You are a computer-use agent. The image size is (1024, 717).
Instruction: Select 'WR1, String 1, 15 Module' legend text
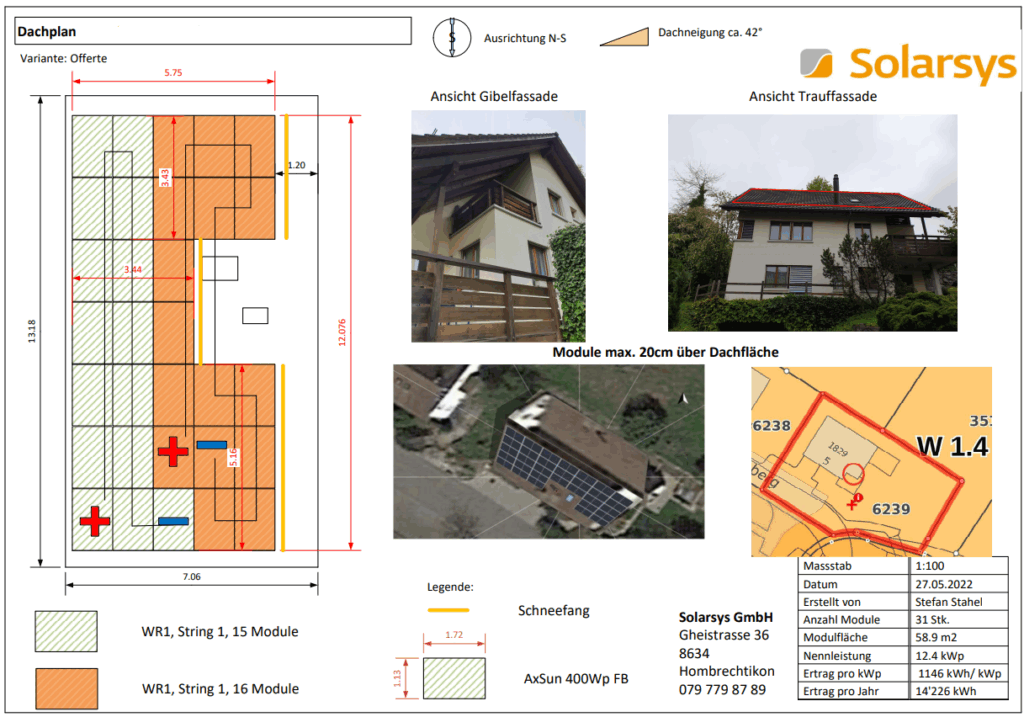click(x=219, y=631)
